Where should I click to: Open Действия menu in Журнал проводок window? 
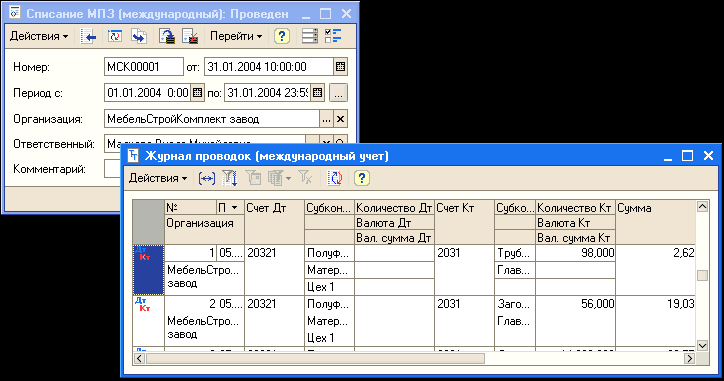coord(158,178)
